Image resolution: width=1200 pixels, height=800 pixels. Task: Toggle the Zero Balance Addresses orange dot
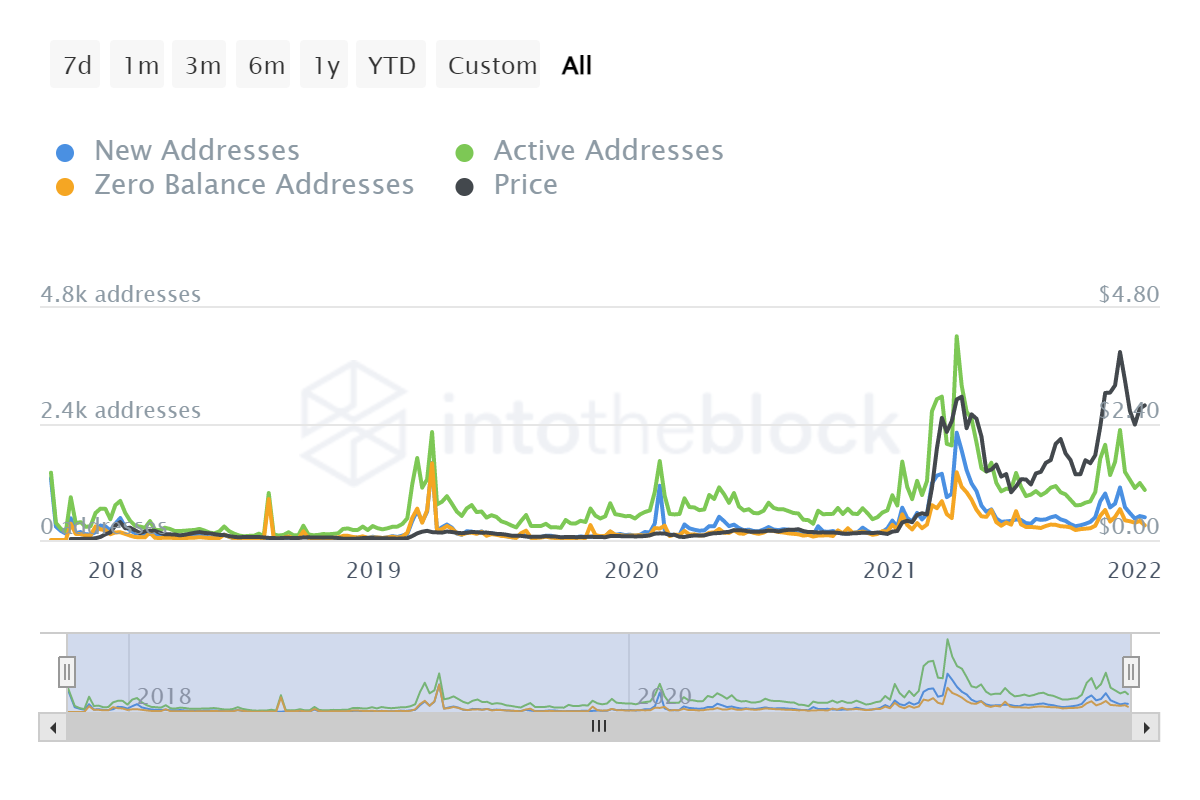[x=64, y=187]
